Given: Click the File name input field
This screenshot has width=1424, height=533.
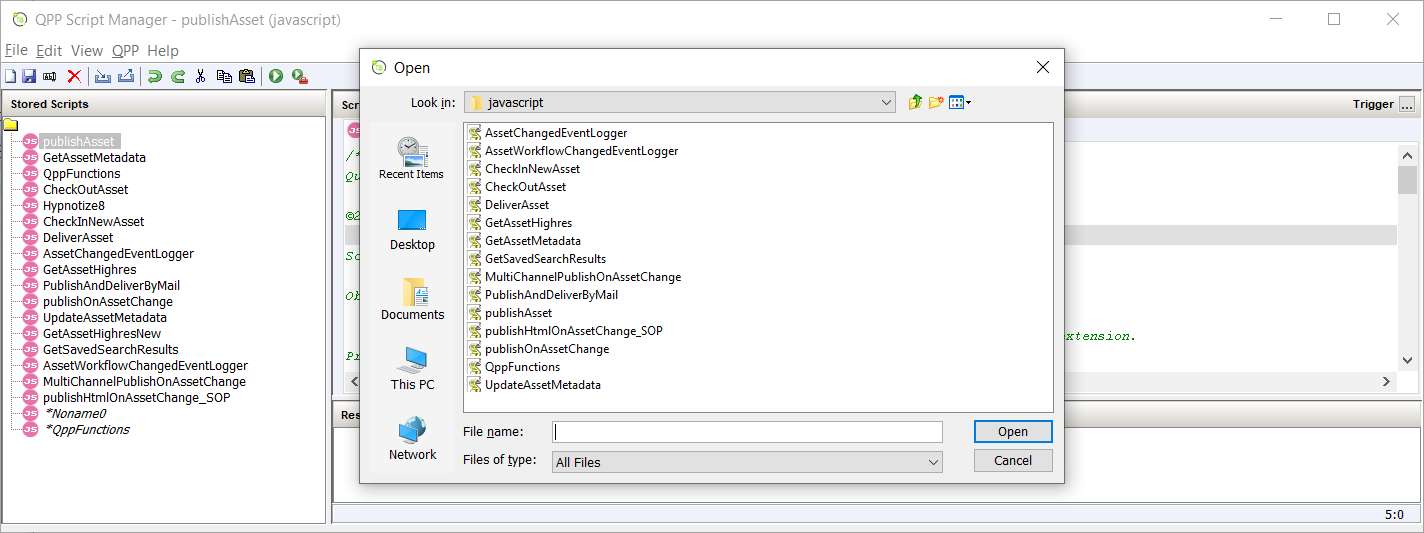Looking at the screenshot, I should (747, 432).
